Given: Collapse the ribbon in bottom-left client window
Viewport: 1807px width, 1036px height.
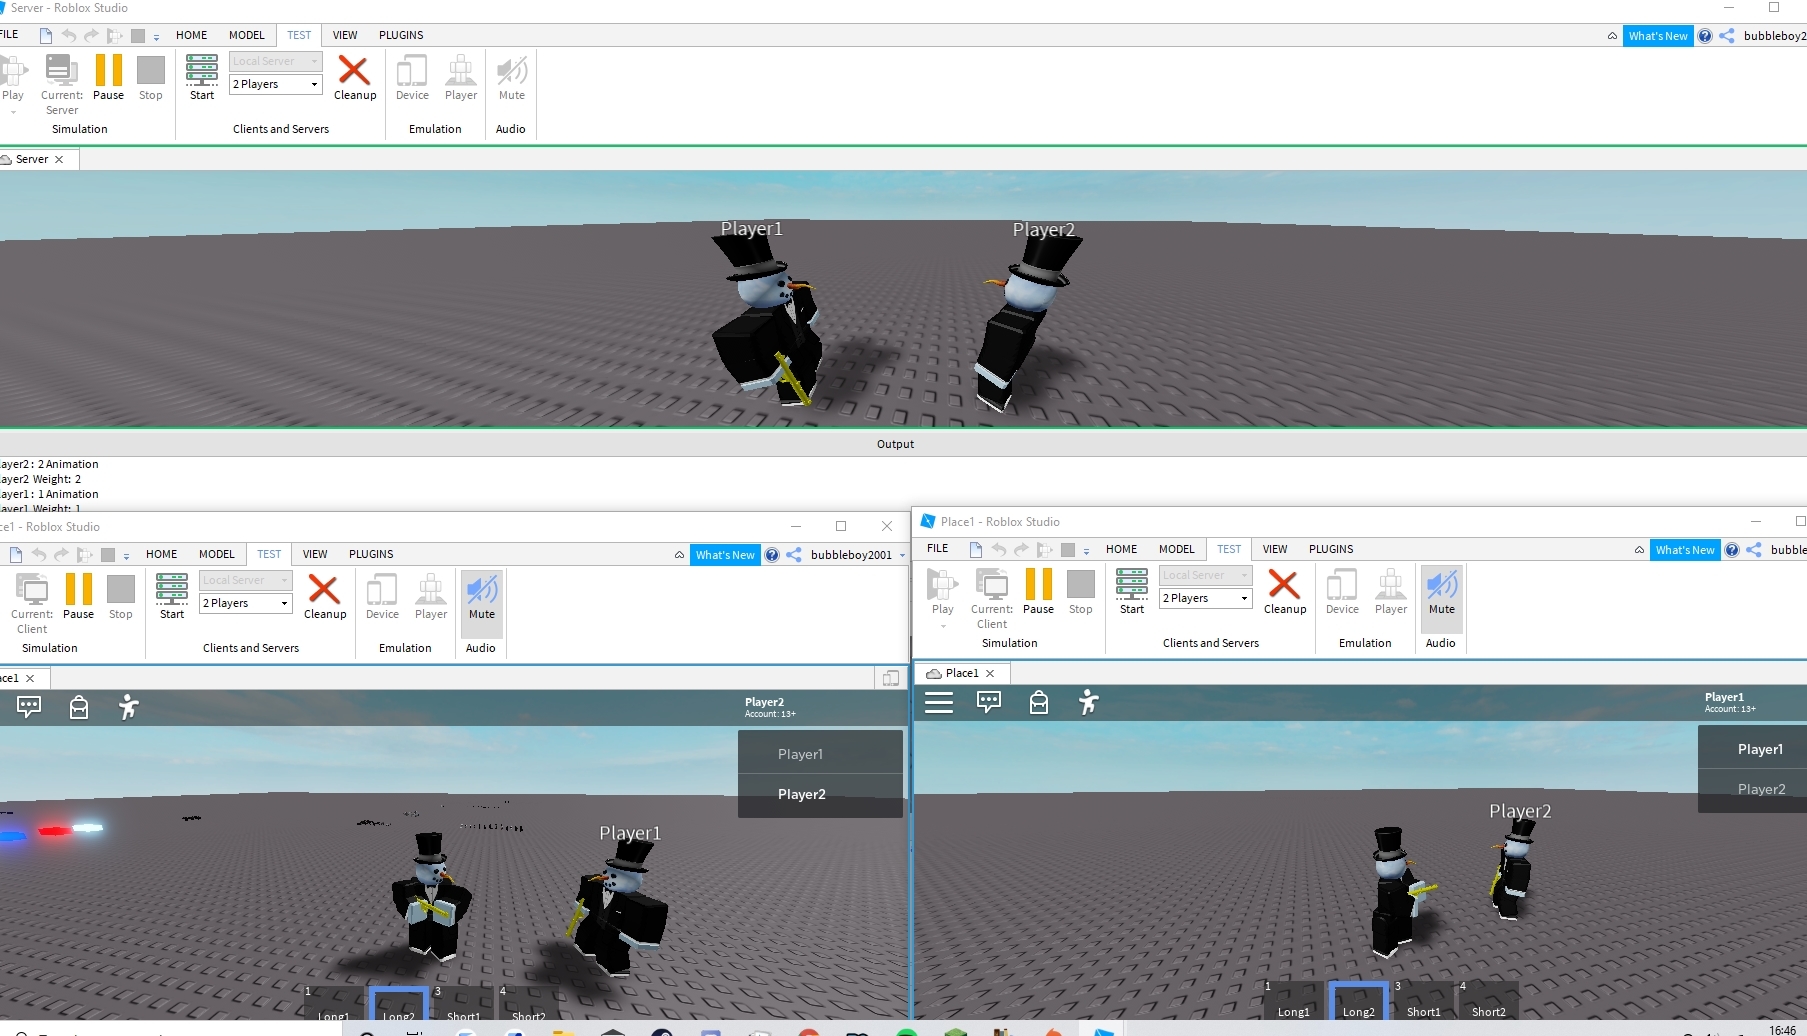Looking at the screenshot, I should [x=679, y=555].
